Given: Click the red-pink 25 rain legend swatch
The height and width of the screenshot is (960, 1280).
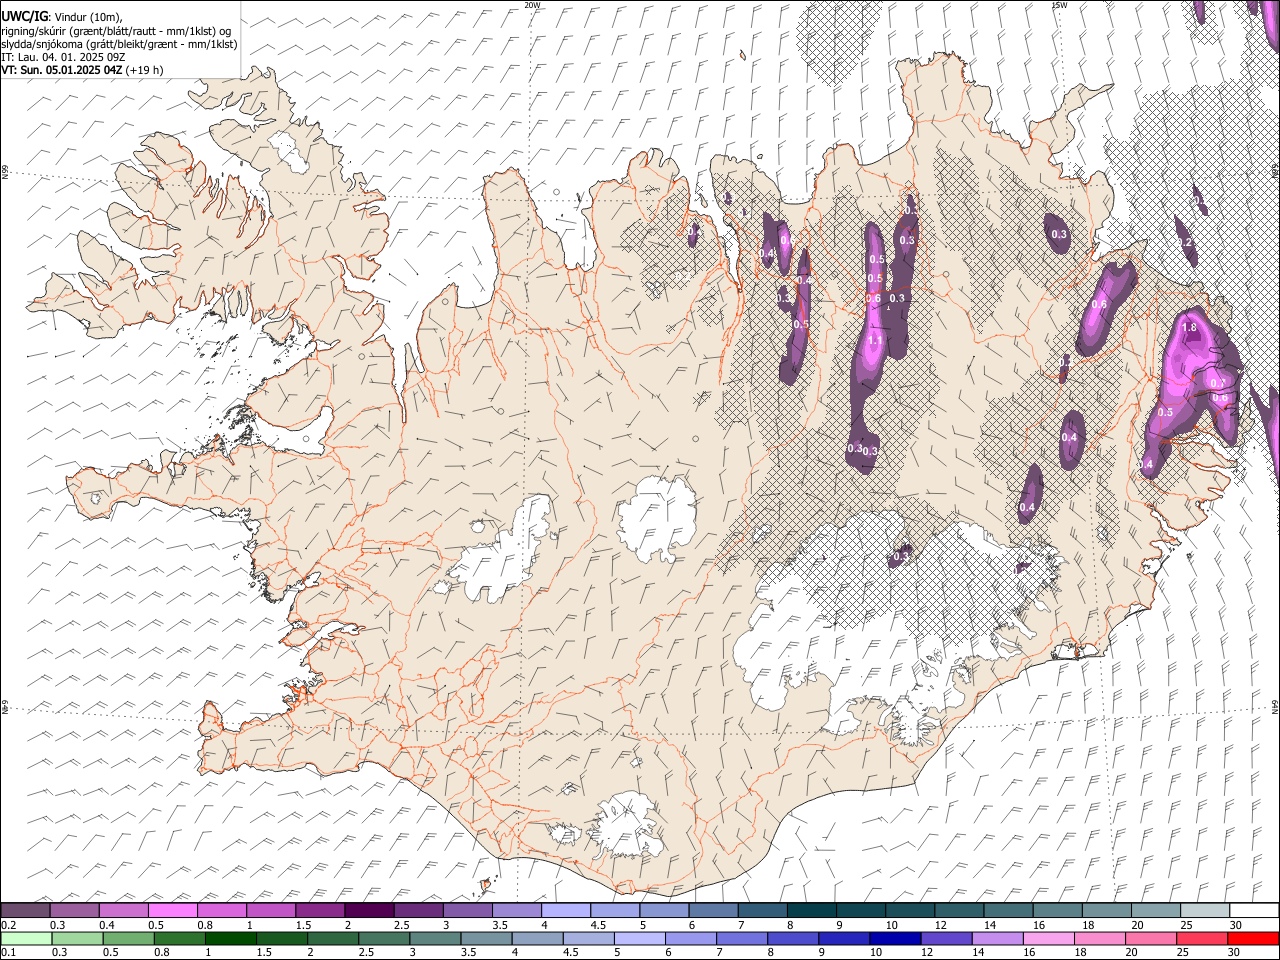Looking at the screenshot, I should (x=1201, y=938).
